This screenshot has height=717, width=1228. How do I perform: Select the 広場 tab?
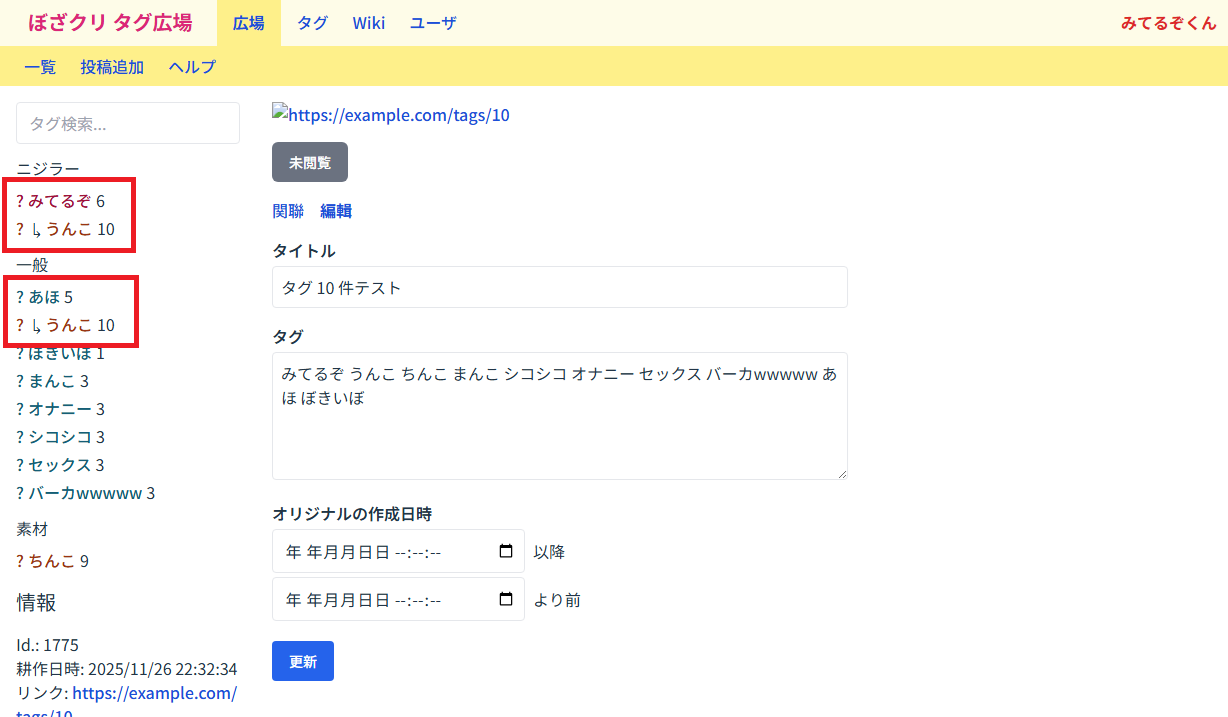(x=249, y=23)
